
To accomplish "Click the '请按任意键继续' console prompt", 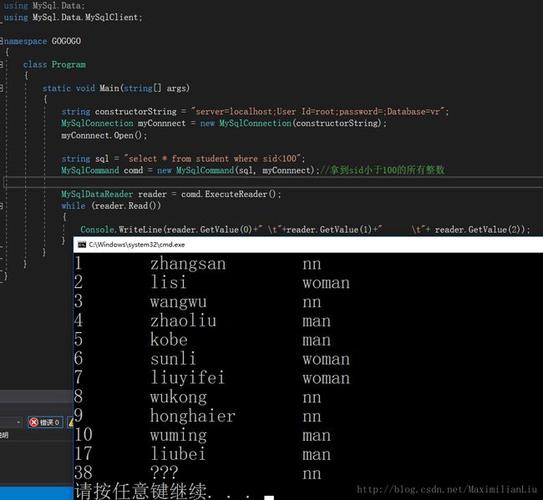I will tap(140, 491).
